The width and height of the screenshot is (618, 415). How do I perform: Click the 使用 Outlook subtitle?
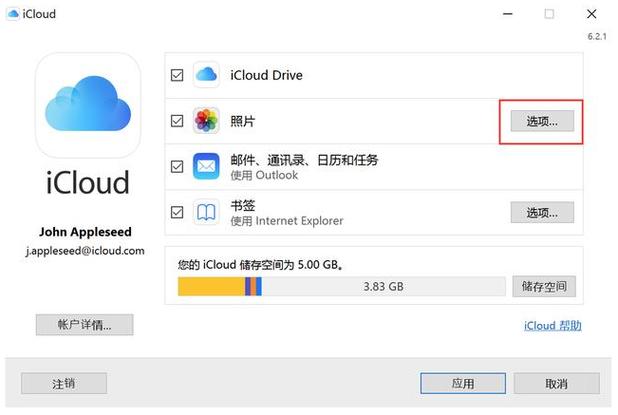coord(264,175)
